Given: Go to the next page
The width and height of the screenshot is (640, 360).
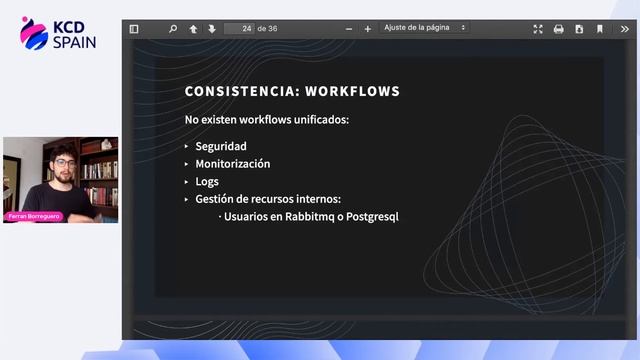Looking at the screenshot, I should tap(212, 29).
